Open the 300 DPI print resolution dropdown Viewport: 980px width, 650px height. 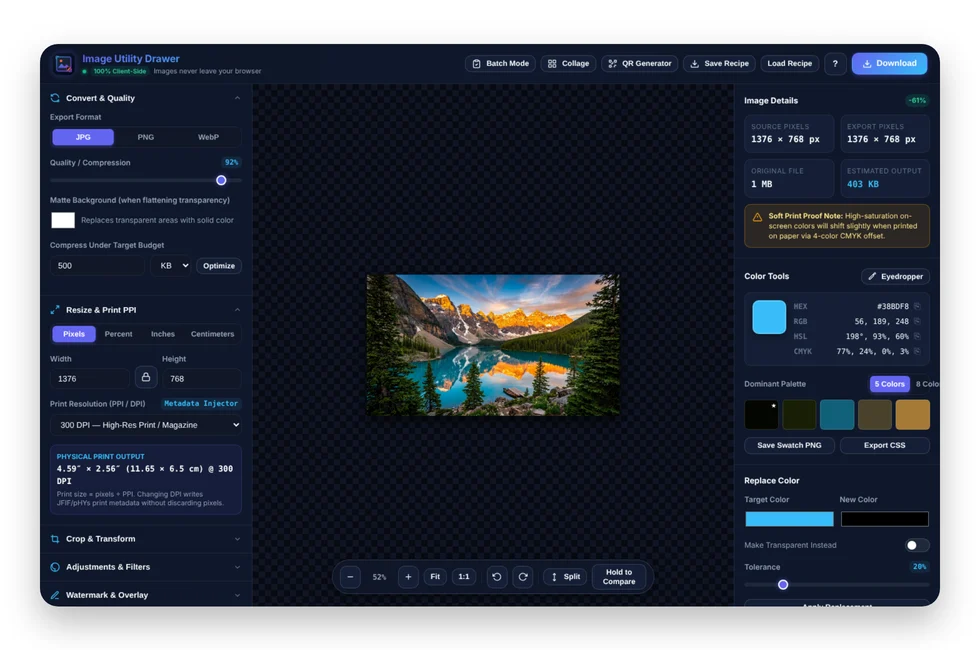146,425
